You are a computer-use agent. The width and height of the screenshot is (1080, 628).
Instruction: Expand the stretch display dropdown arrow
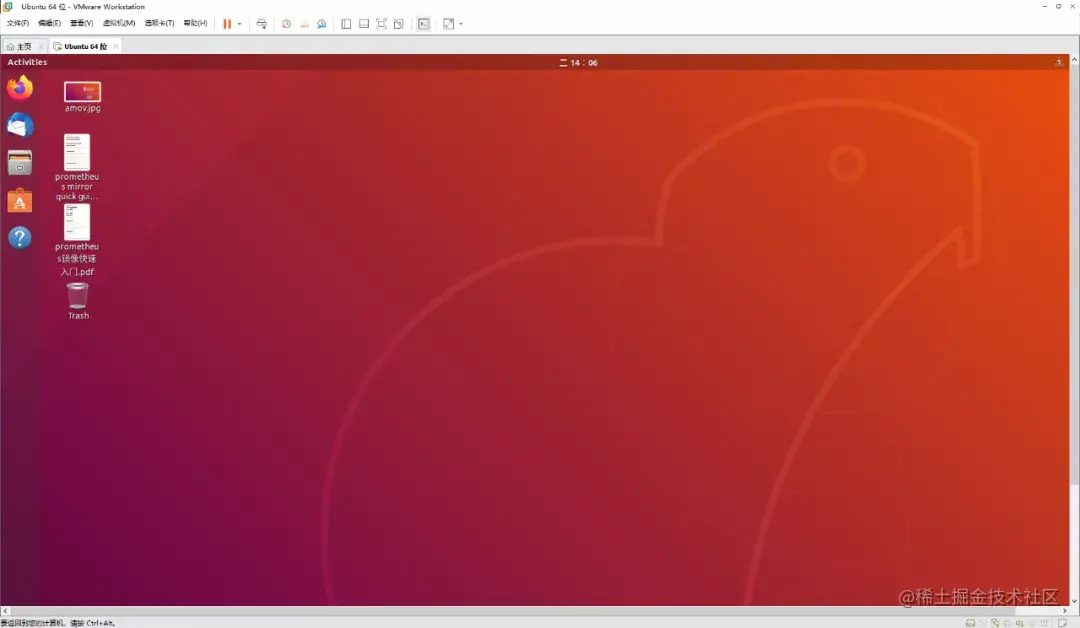pos(461,24)
